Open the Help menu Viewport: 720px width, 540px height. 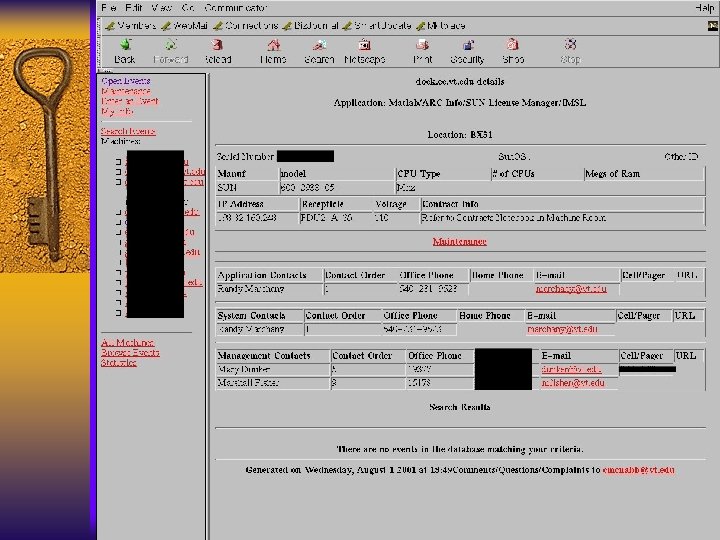[705, 8]
